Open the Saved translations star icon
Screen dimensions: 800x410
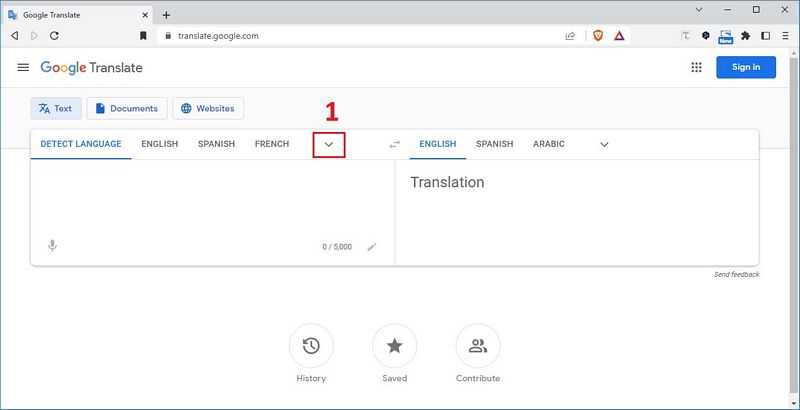tap(394, 346)
